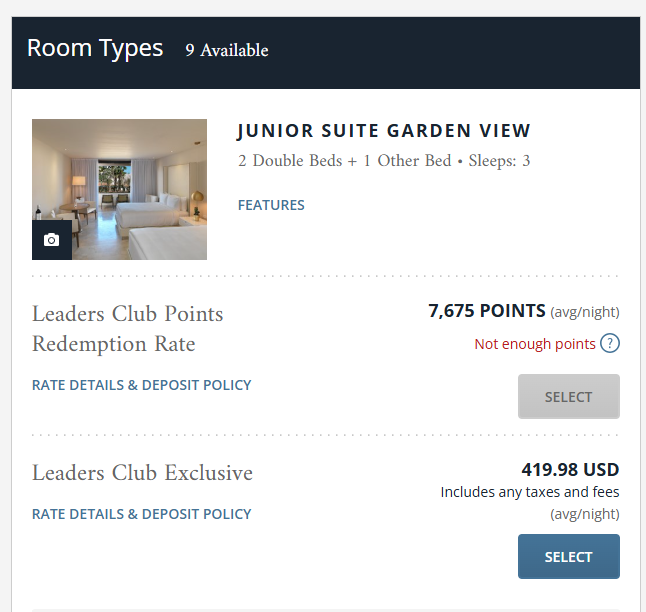Click the Leaders Club Exclusive heading
Viewport: 646px width, 612px height.
coord(143,473)
